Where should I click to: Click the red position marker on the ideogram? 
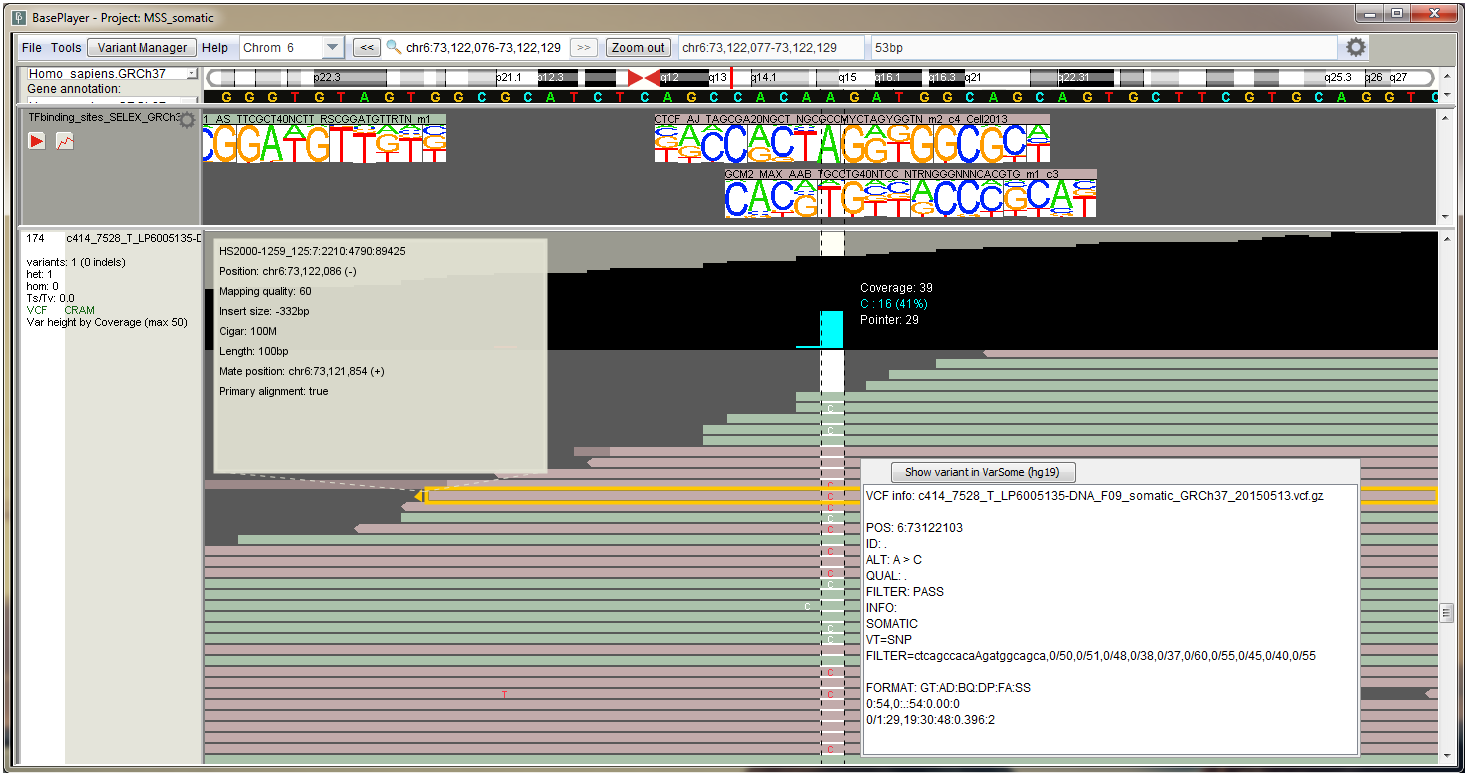pyautogui.click(x=731, y=77)
